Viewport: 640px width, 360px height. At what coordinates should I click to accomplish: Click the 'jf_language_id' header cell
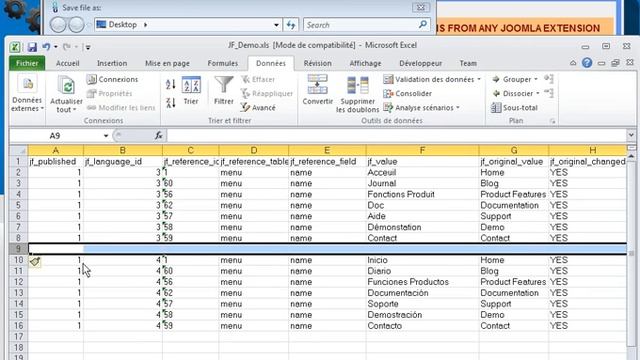pyautogui.click(x=122, y=162)
